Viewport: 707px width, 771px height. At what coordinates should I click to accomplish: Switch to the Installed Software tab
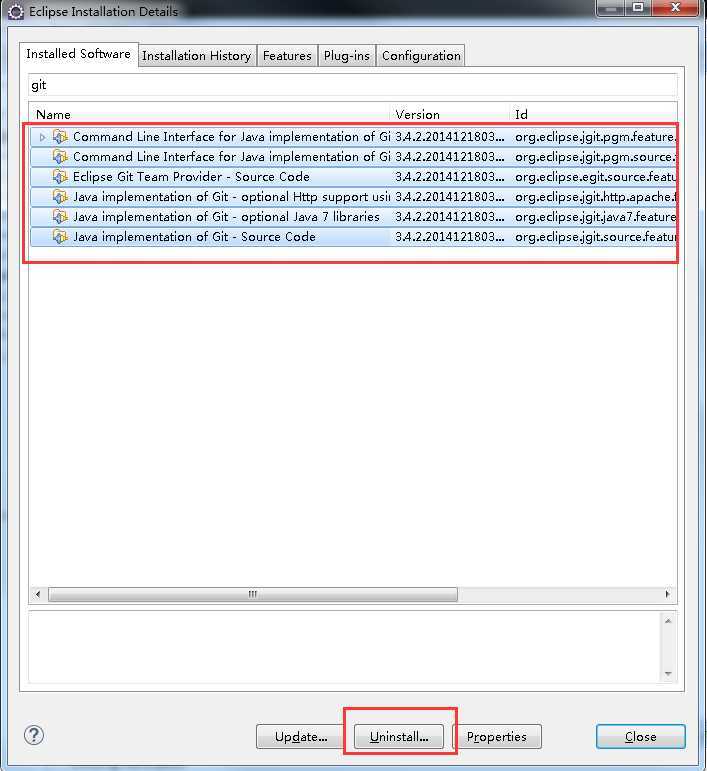point(78,54)
